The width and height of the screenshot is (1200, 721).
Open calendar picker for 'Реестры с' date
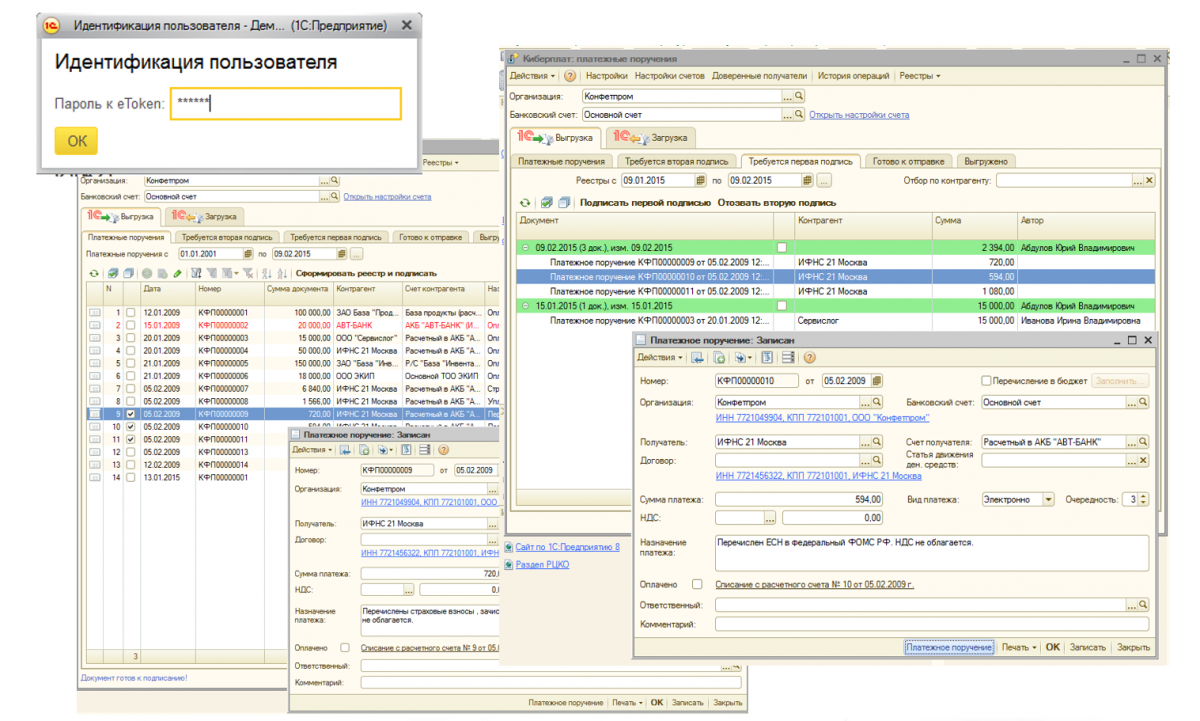point(699,181)
